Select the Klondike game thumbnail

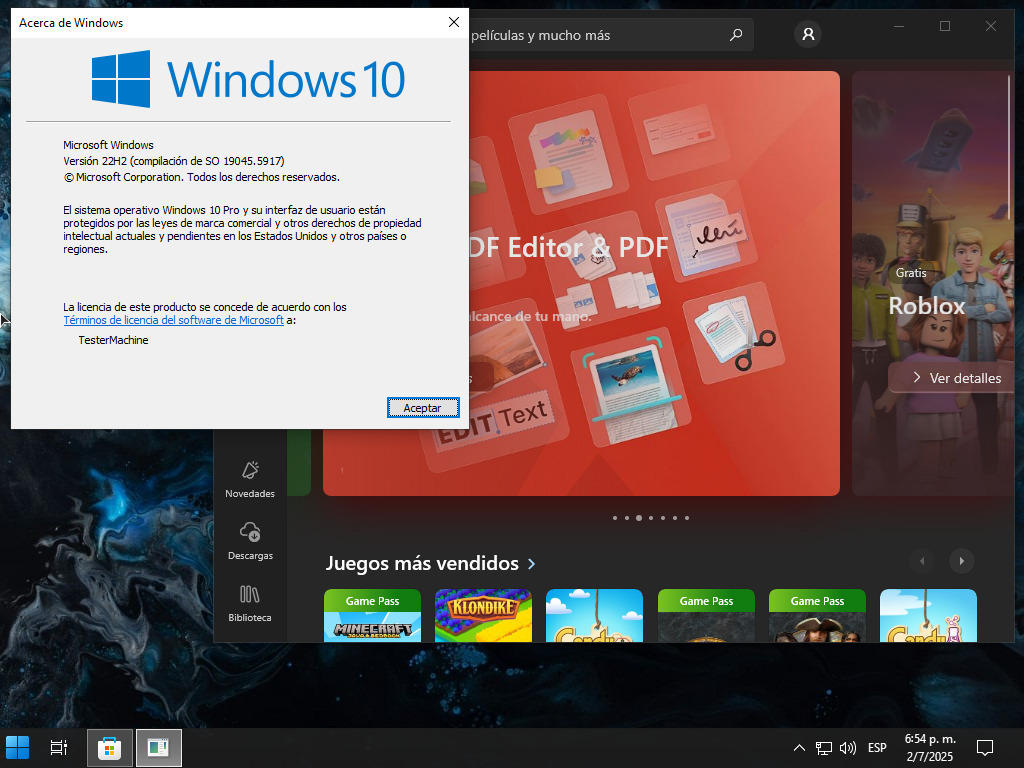tap(483, 615)
